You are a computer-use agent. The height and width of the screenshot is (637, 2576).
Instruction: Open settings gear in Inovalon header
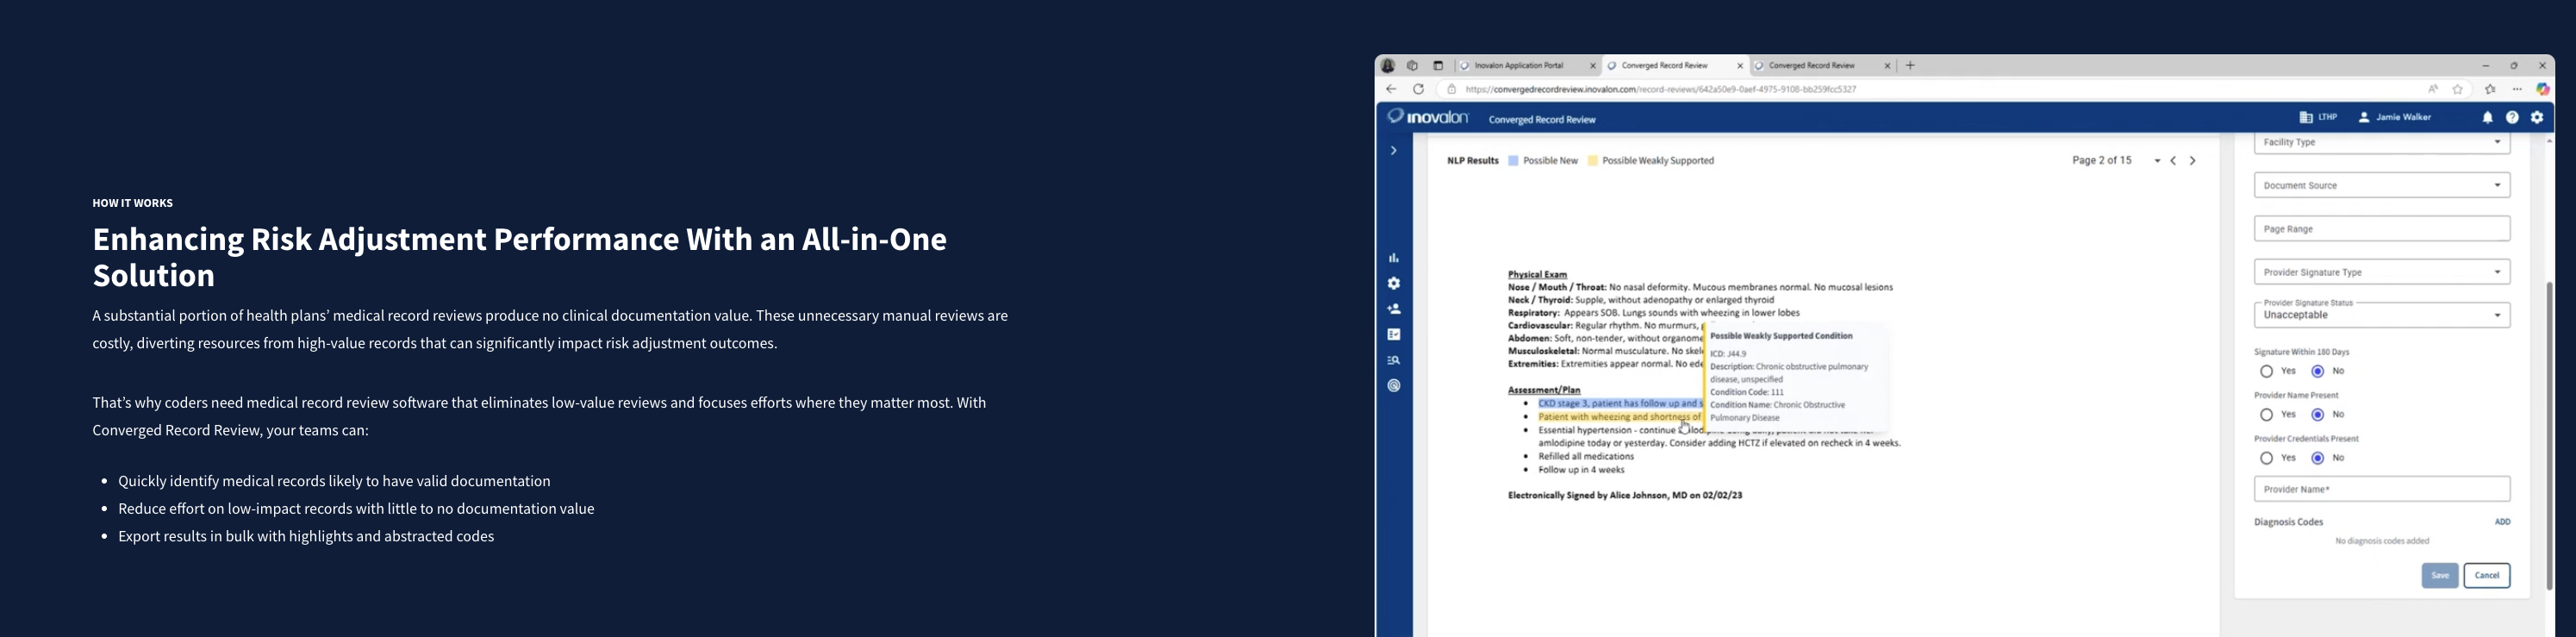coord(2537,118)
